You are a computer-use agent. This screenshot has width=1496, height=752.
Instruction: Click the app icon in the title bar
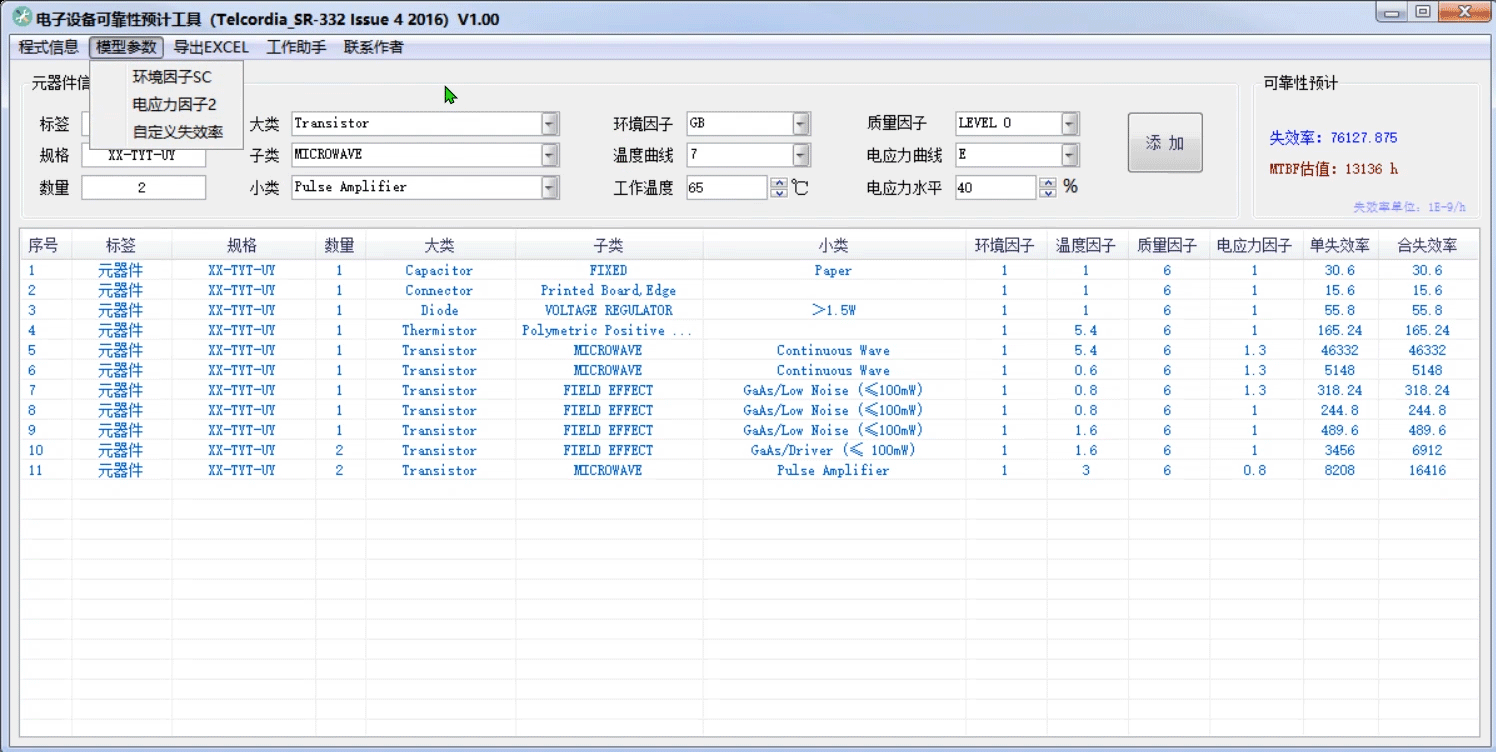point(21,18)
